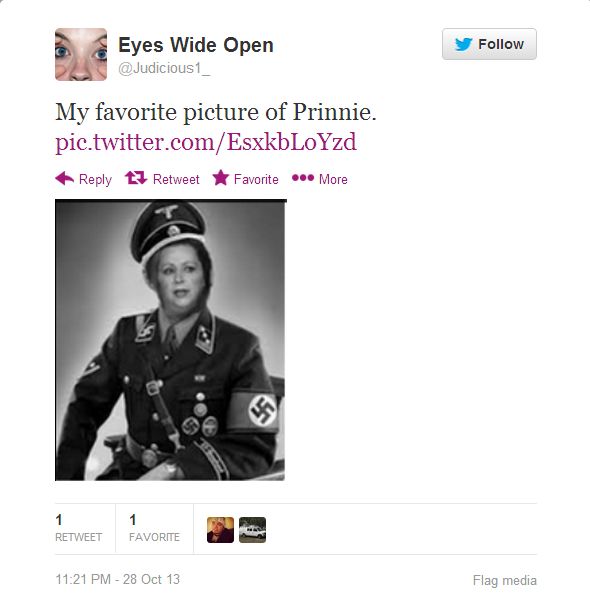This screenshot has width=590, height=612.
Task: Open the attached black-and-white photo
Action: coord(170,340)
